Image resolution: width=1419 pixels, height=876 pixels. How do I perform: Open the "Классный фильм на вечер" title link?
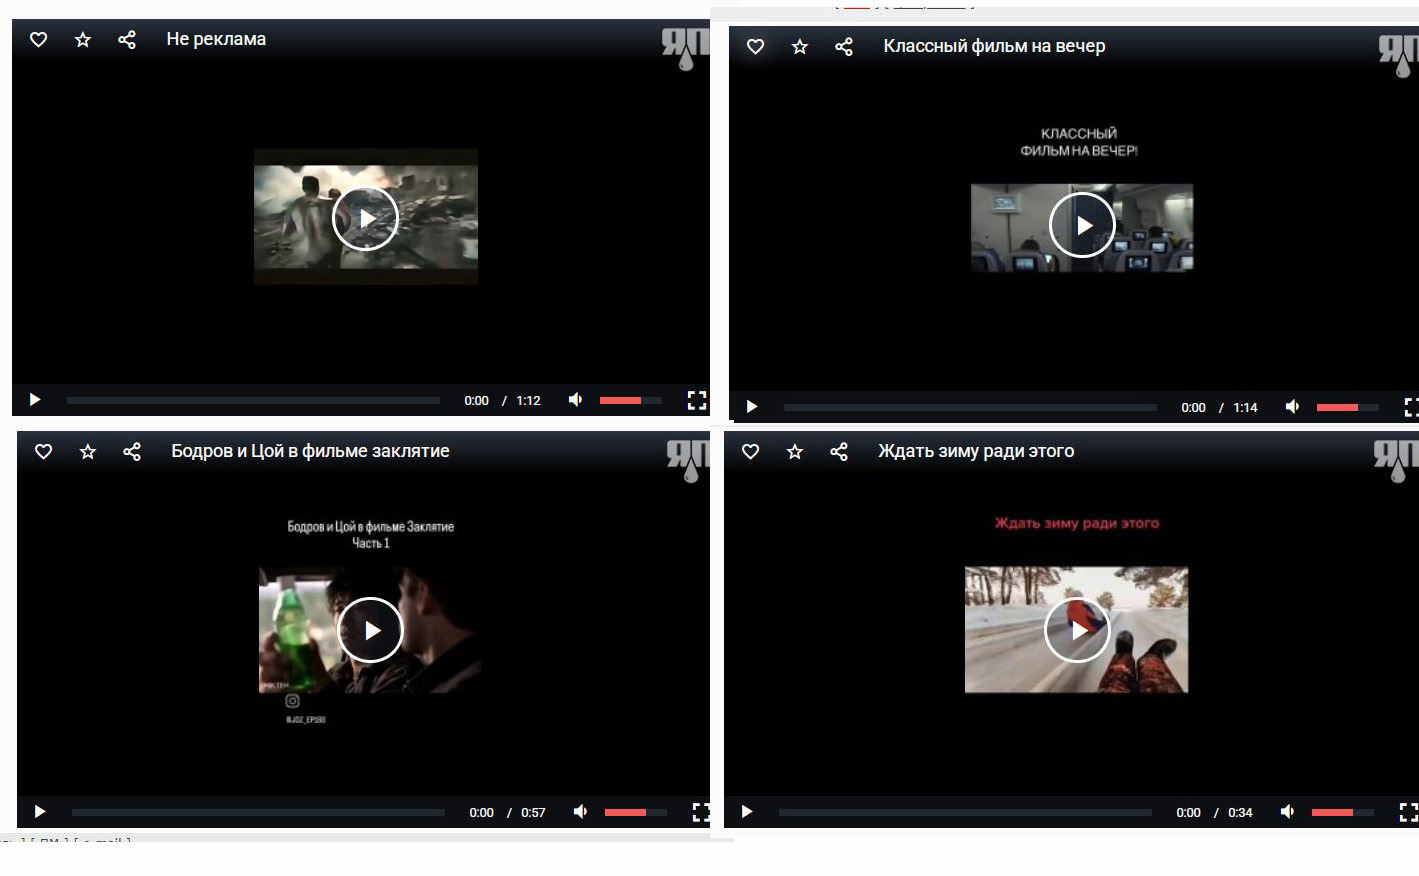pos(994,46)
